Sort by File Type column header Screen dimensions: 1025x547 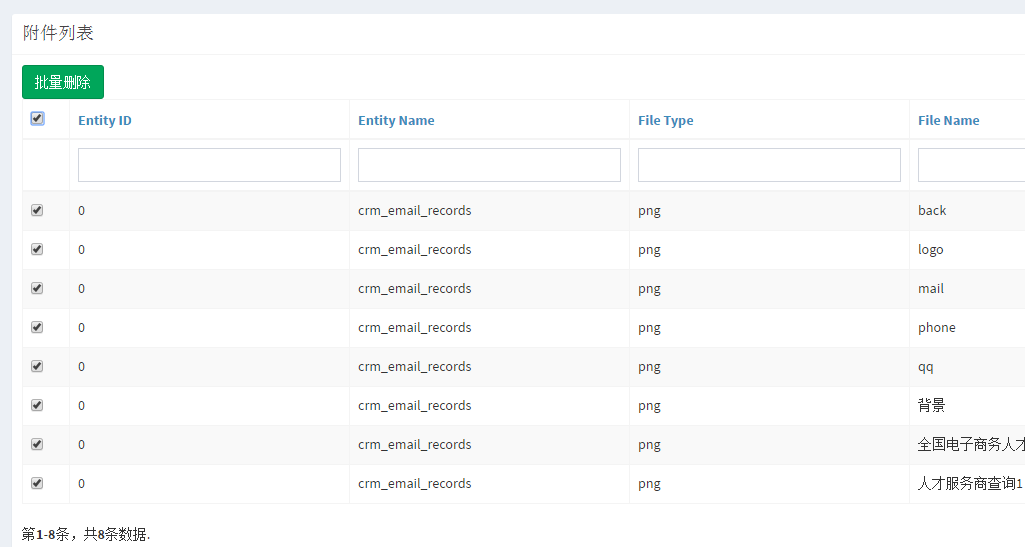665,121
